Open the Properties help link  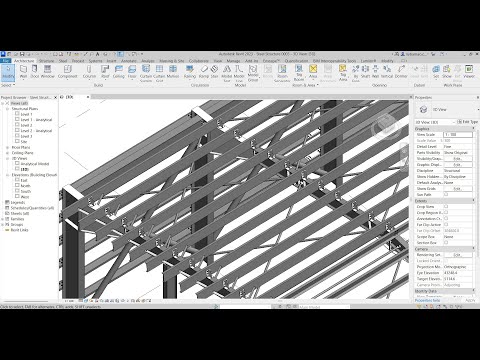(x=427, y=300)
